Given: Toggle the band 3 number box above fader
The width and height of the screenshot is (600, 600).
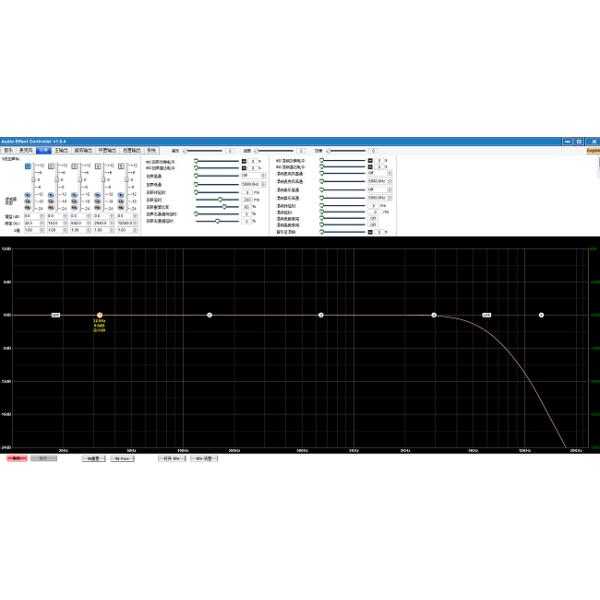Looking at the screenshot, I should click(x=74, y=166).
